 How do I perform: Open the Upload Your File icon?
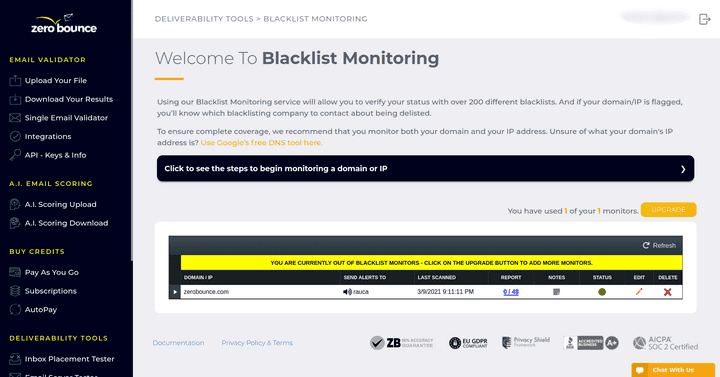tap(15, 80)
